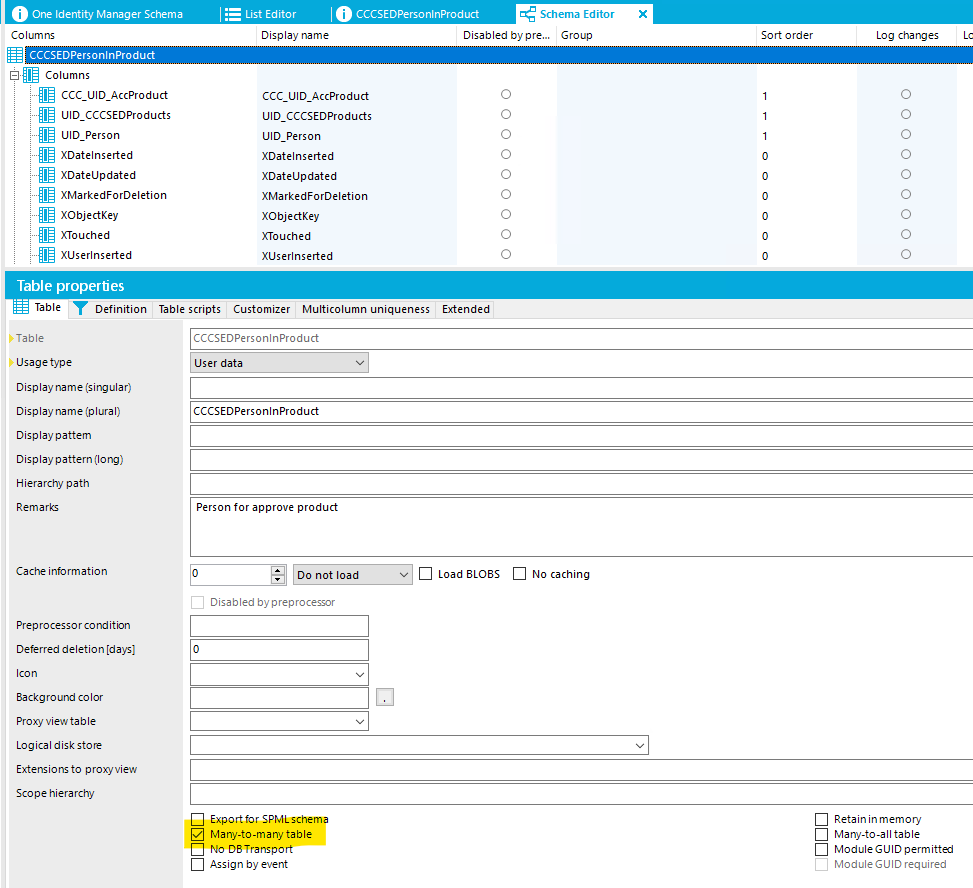This screenshot has width=973, height=888.
Task: Click the table icon for CCCSEDPersonInProduct root row
Action: 16,55
